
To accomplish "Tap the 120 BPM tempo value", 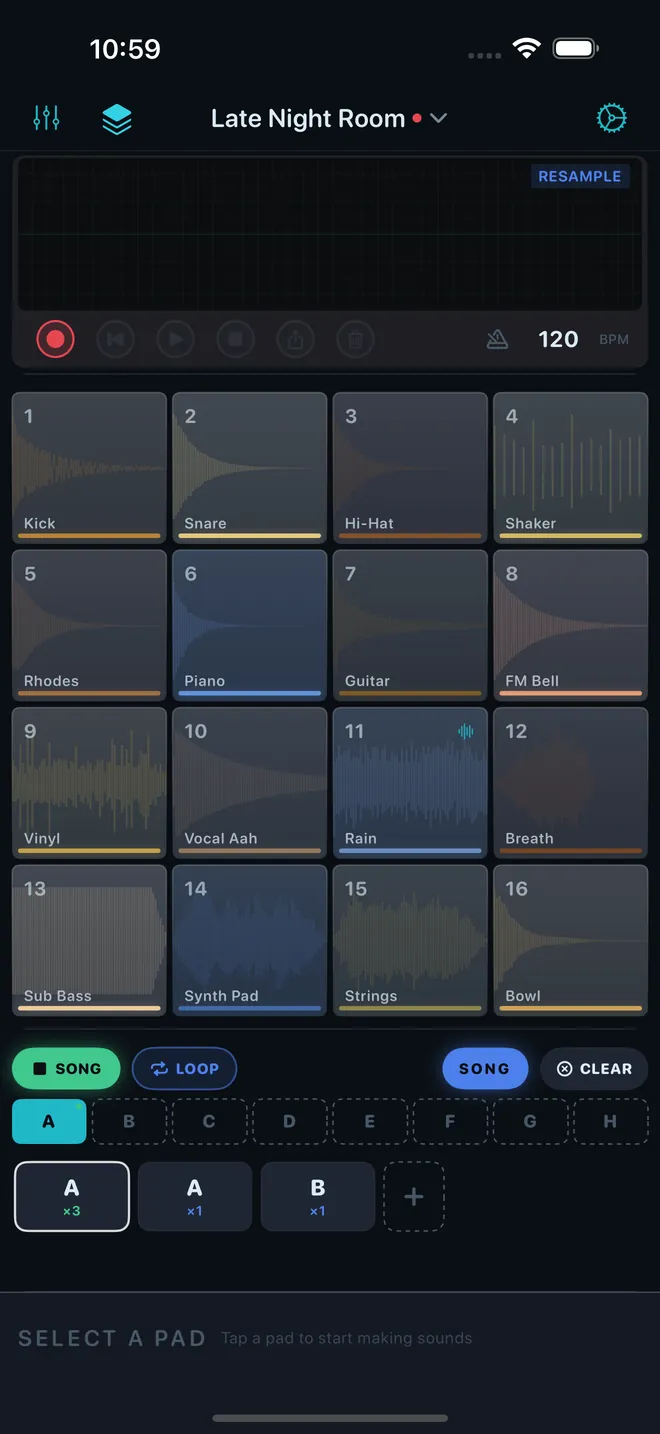I will [558, 339].
